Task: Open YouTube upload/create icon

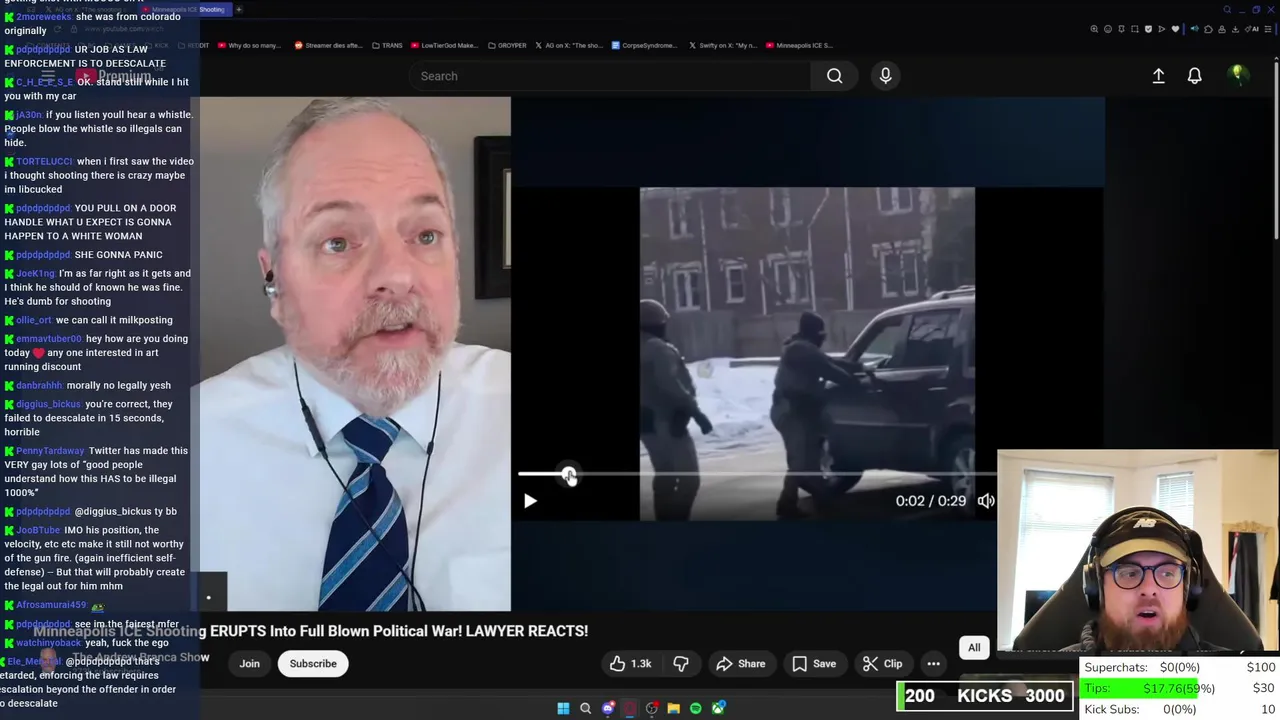Action: [1158, 76]
